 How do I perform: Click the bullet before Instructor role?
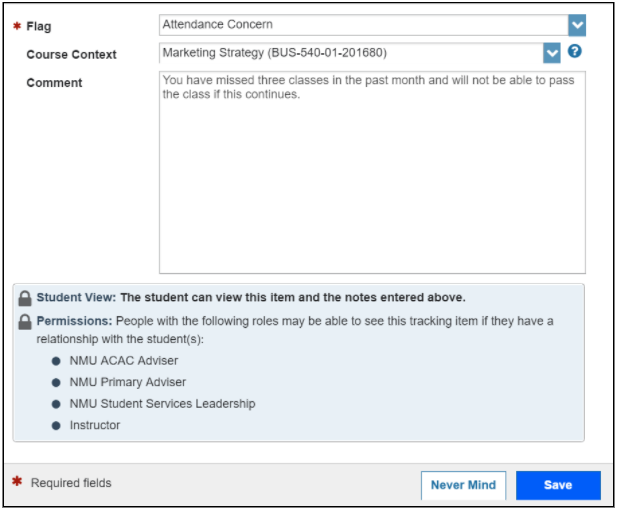pos(57,425)
